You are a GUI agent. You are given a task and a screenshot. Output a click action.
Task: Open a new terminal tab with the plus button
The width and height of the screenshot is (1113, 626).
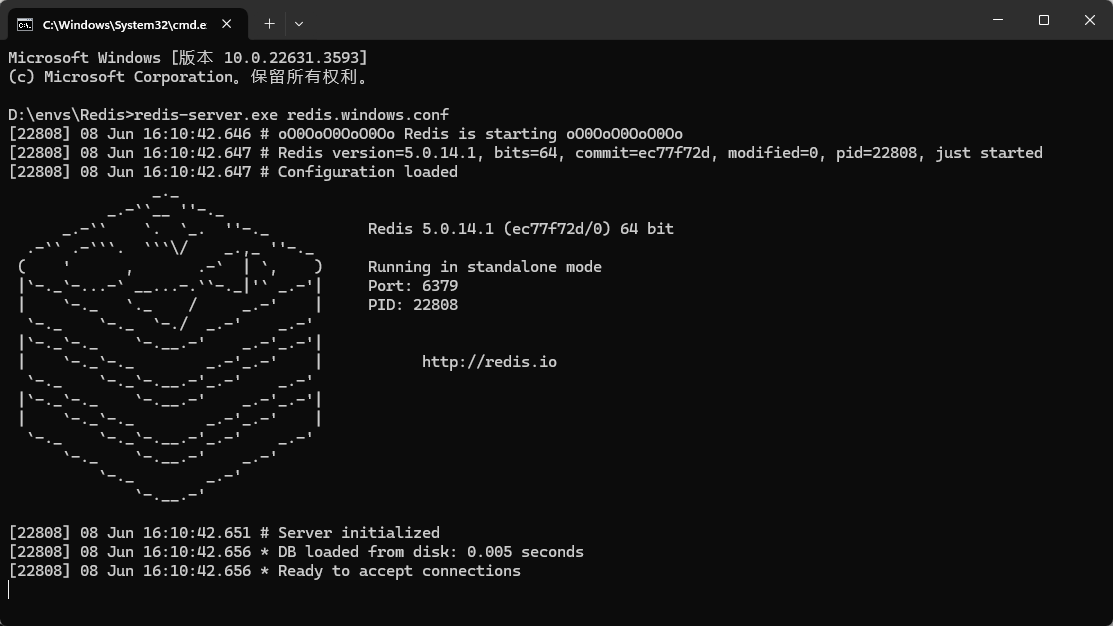(268, 23)
